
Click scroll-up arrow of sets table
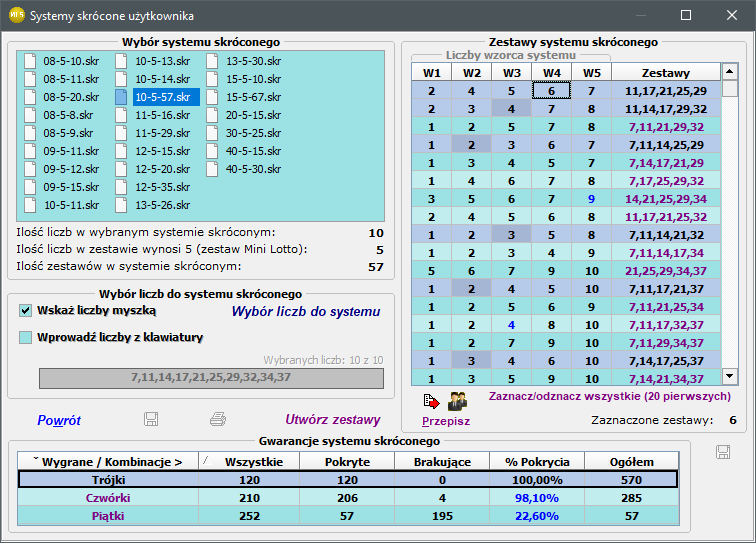(729, 72)
